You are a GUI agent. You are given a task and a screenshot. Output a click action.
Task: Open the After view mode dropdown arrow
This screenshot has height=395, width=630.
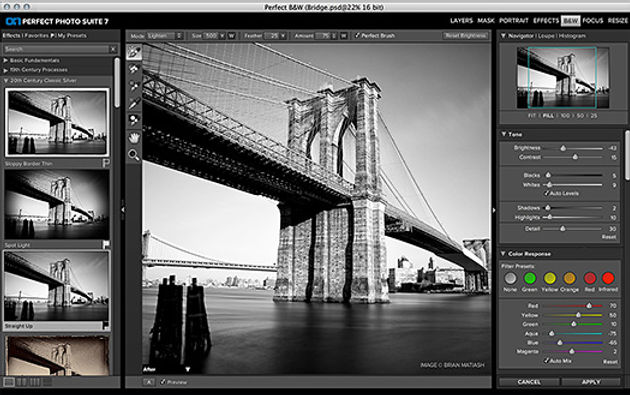[187, 369]
